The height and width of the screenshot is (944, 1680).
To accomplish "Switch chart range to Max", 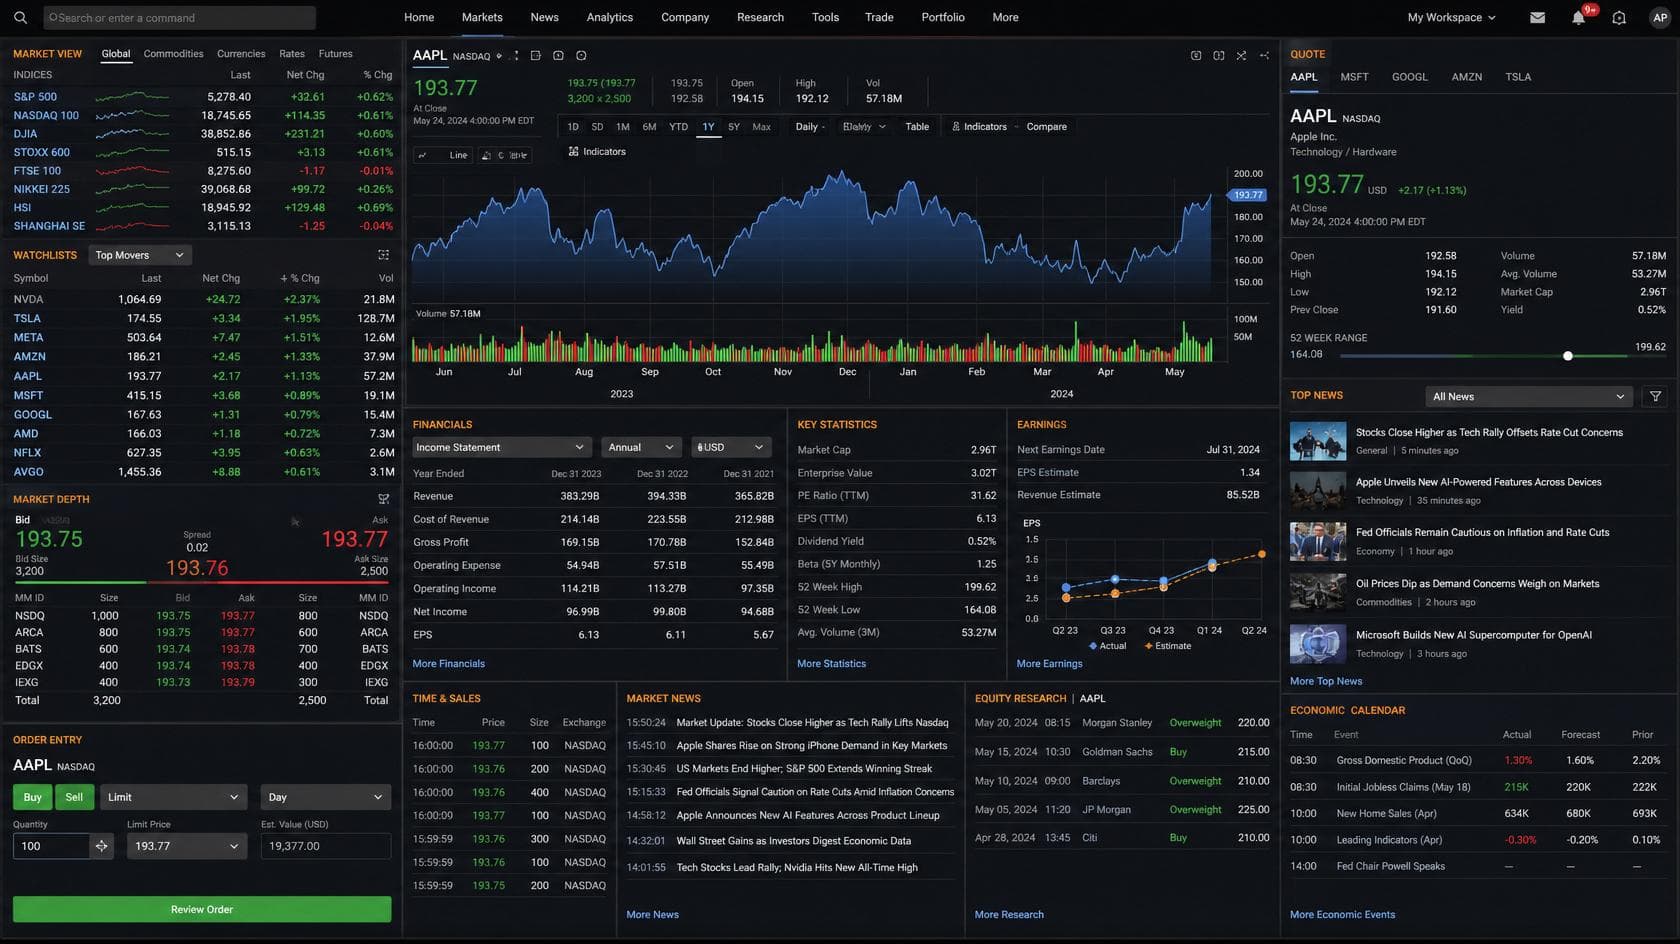I will 762,127.
